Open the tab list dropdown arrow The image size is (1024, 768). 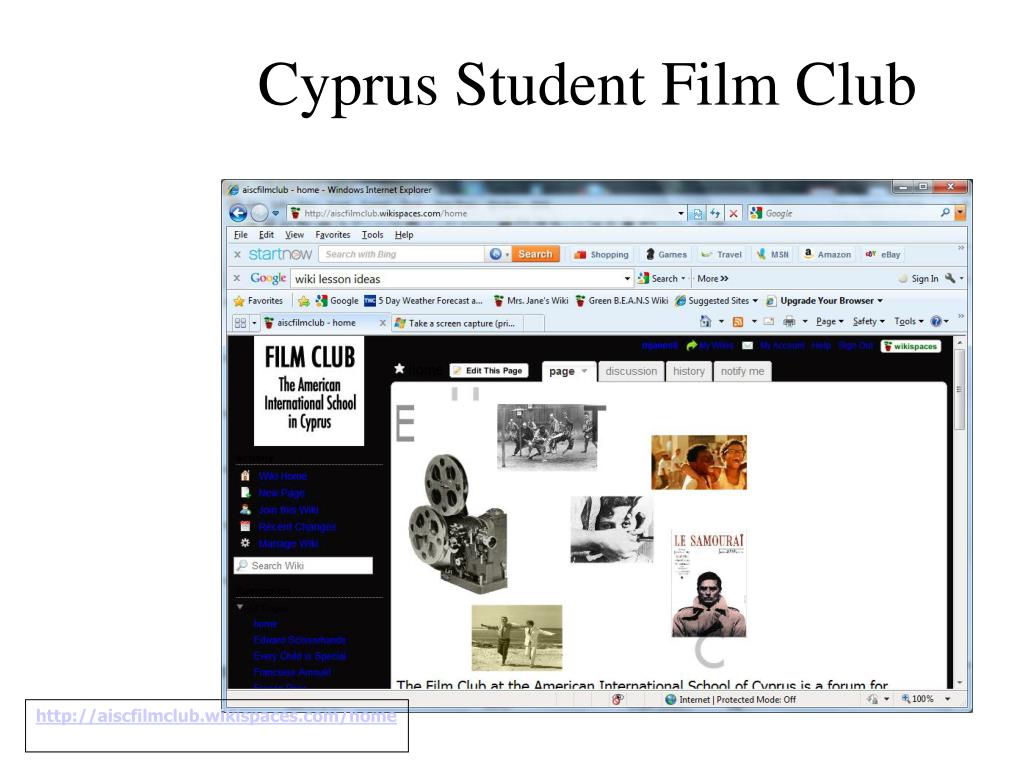[x=255, y=323]
